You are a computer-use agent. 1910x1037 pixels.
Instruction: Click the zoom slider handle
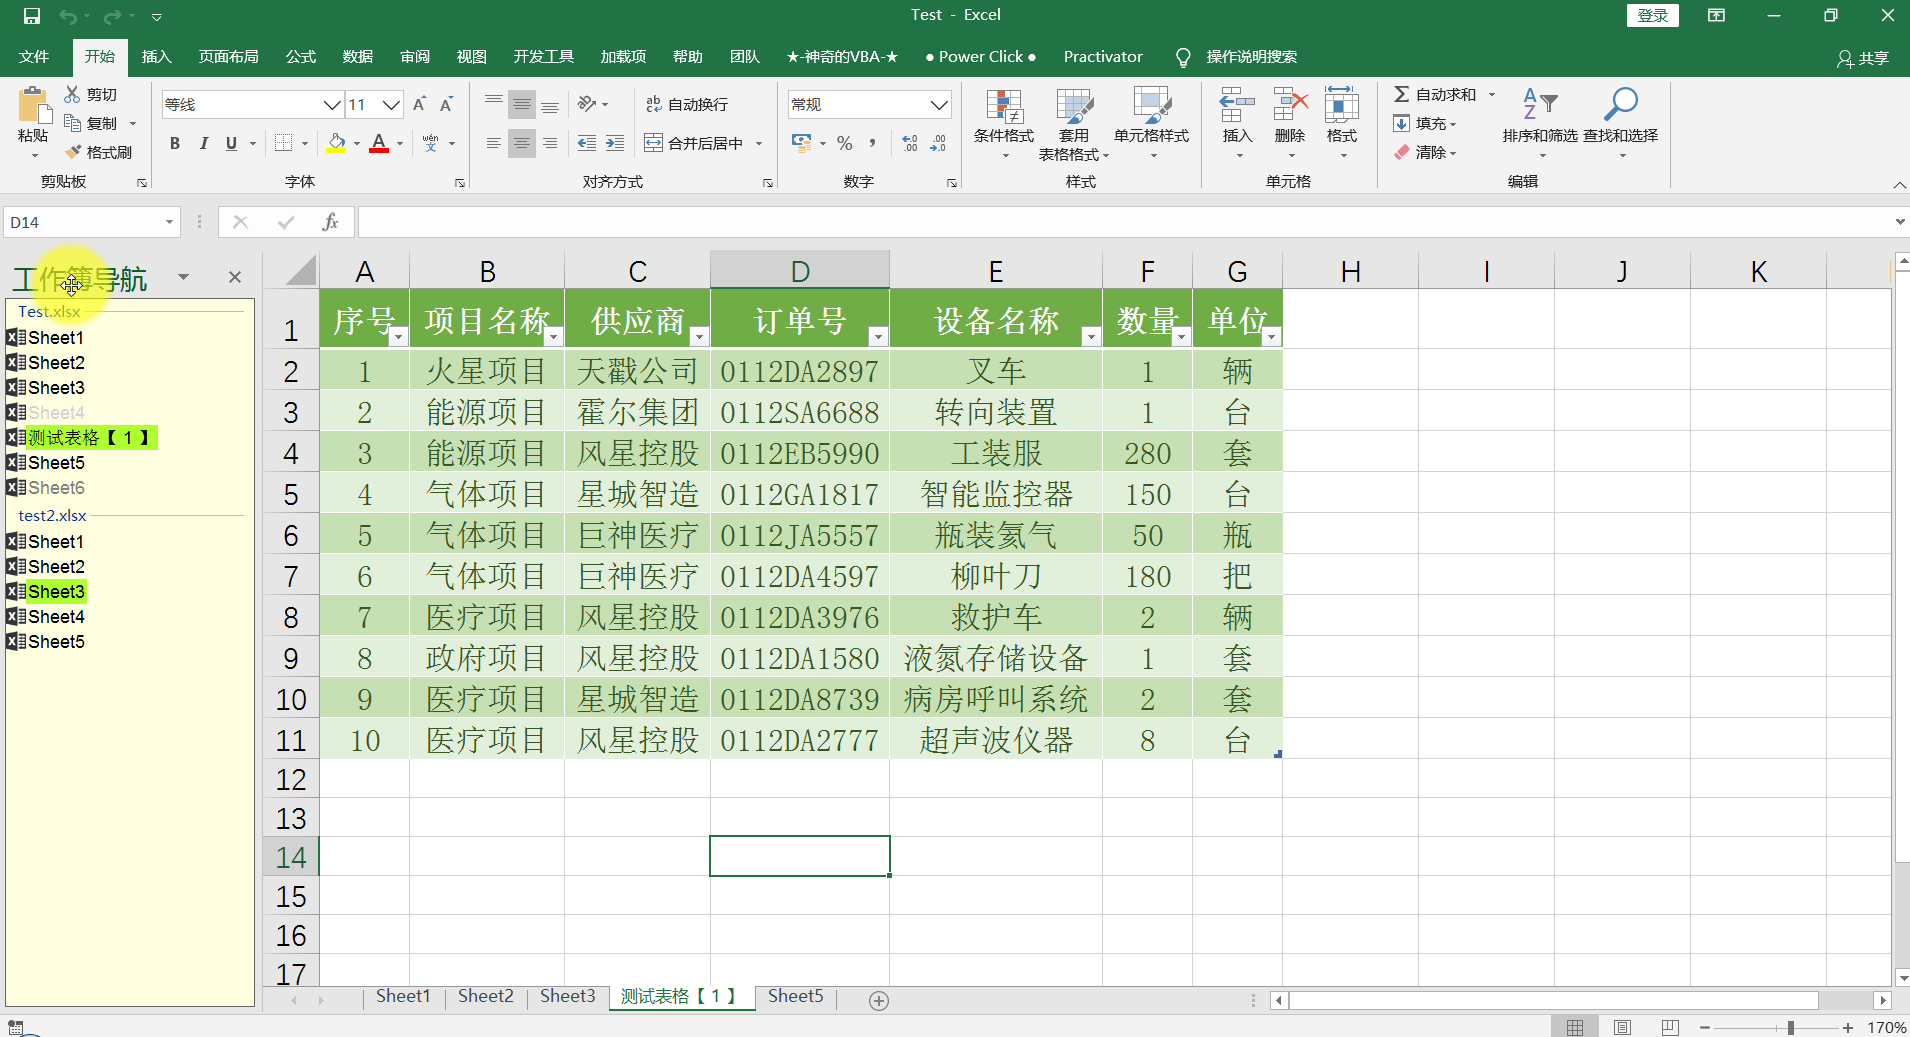point(1790,1027)
